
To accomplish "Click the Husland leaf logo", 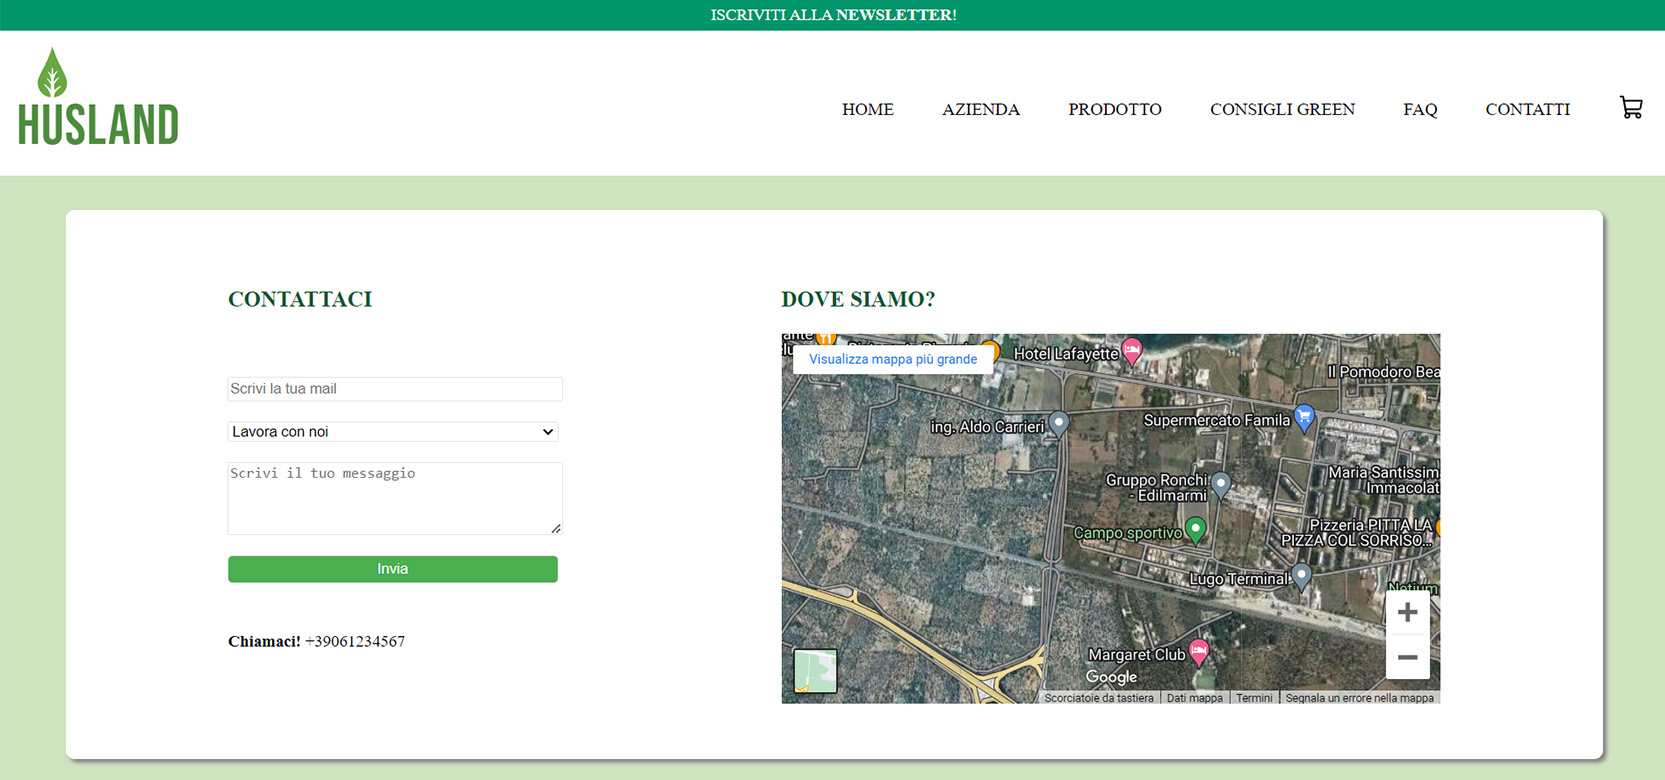I will tap(98, 97).
